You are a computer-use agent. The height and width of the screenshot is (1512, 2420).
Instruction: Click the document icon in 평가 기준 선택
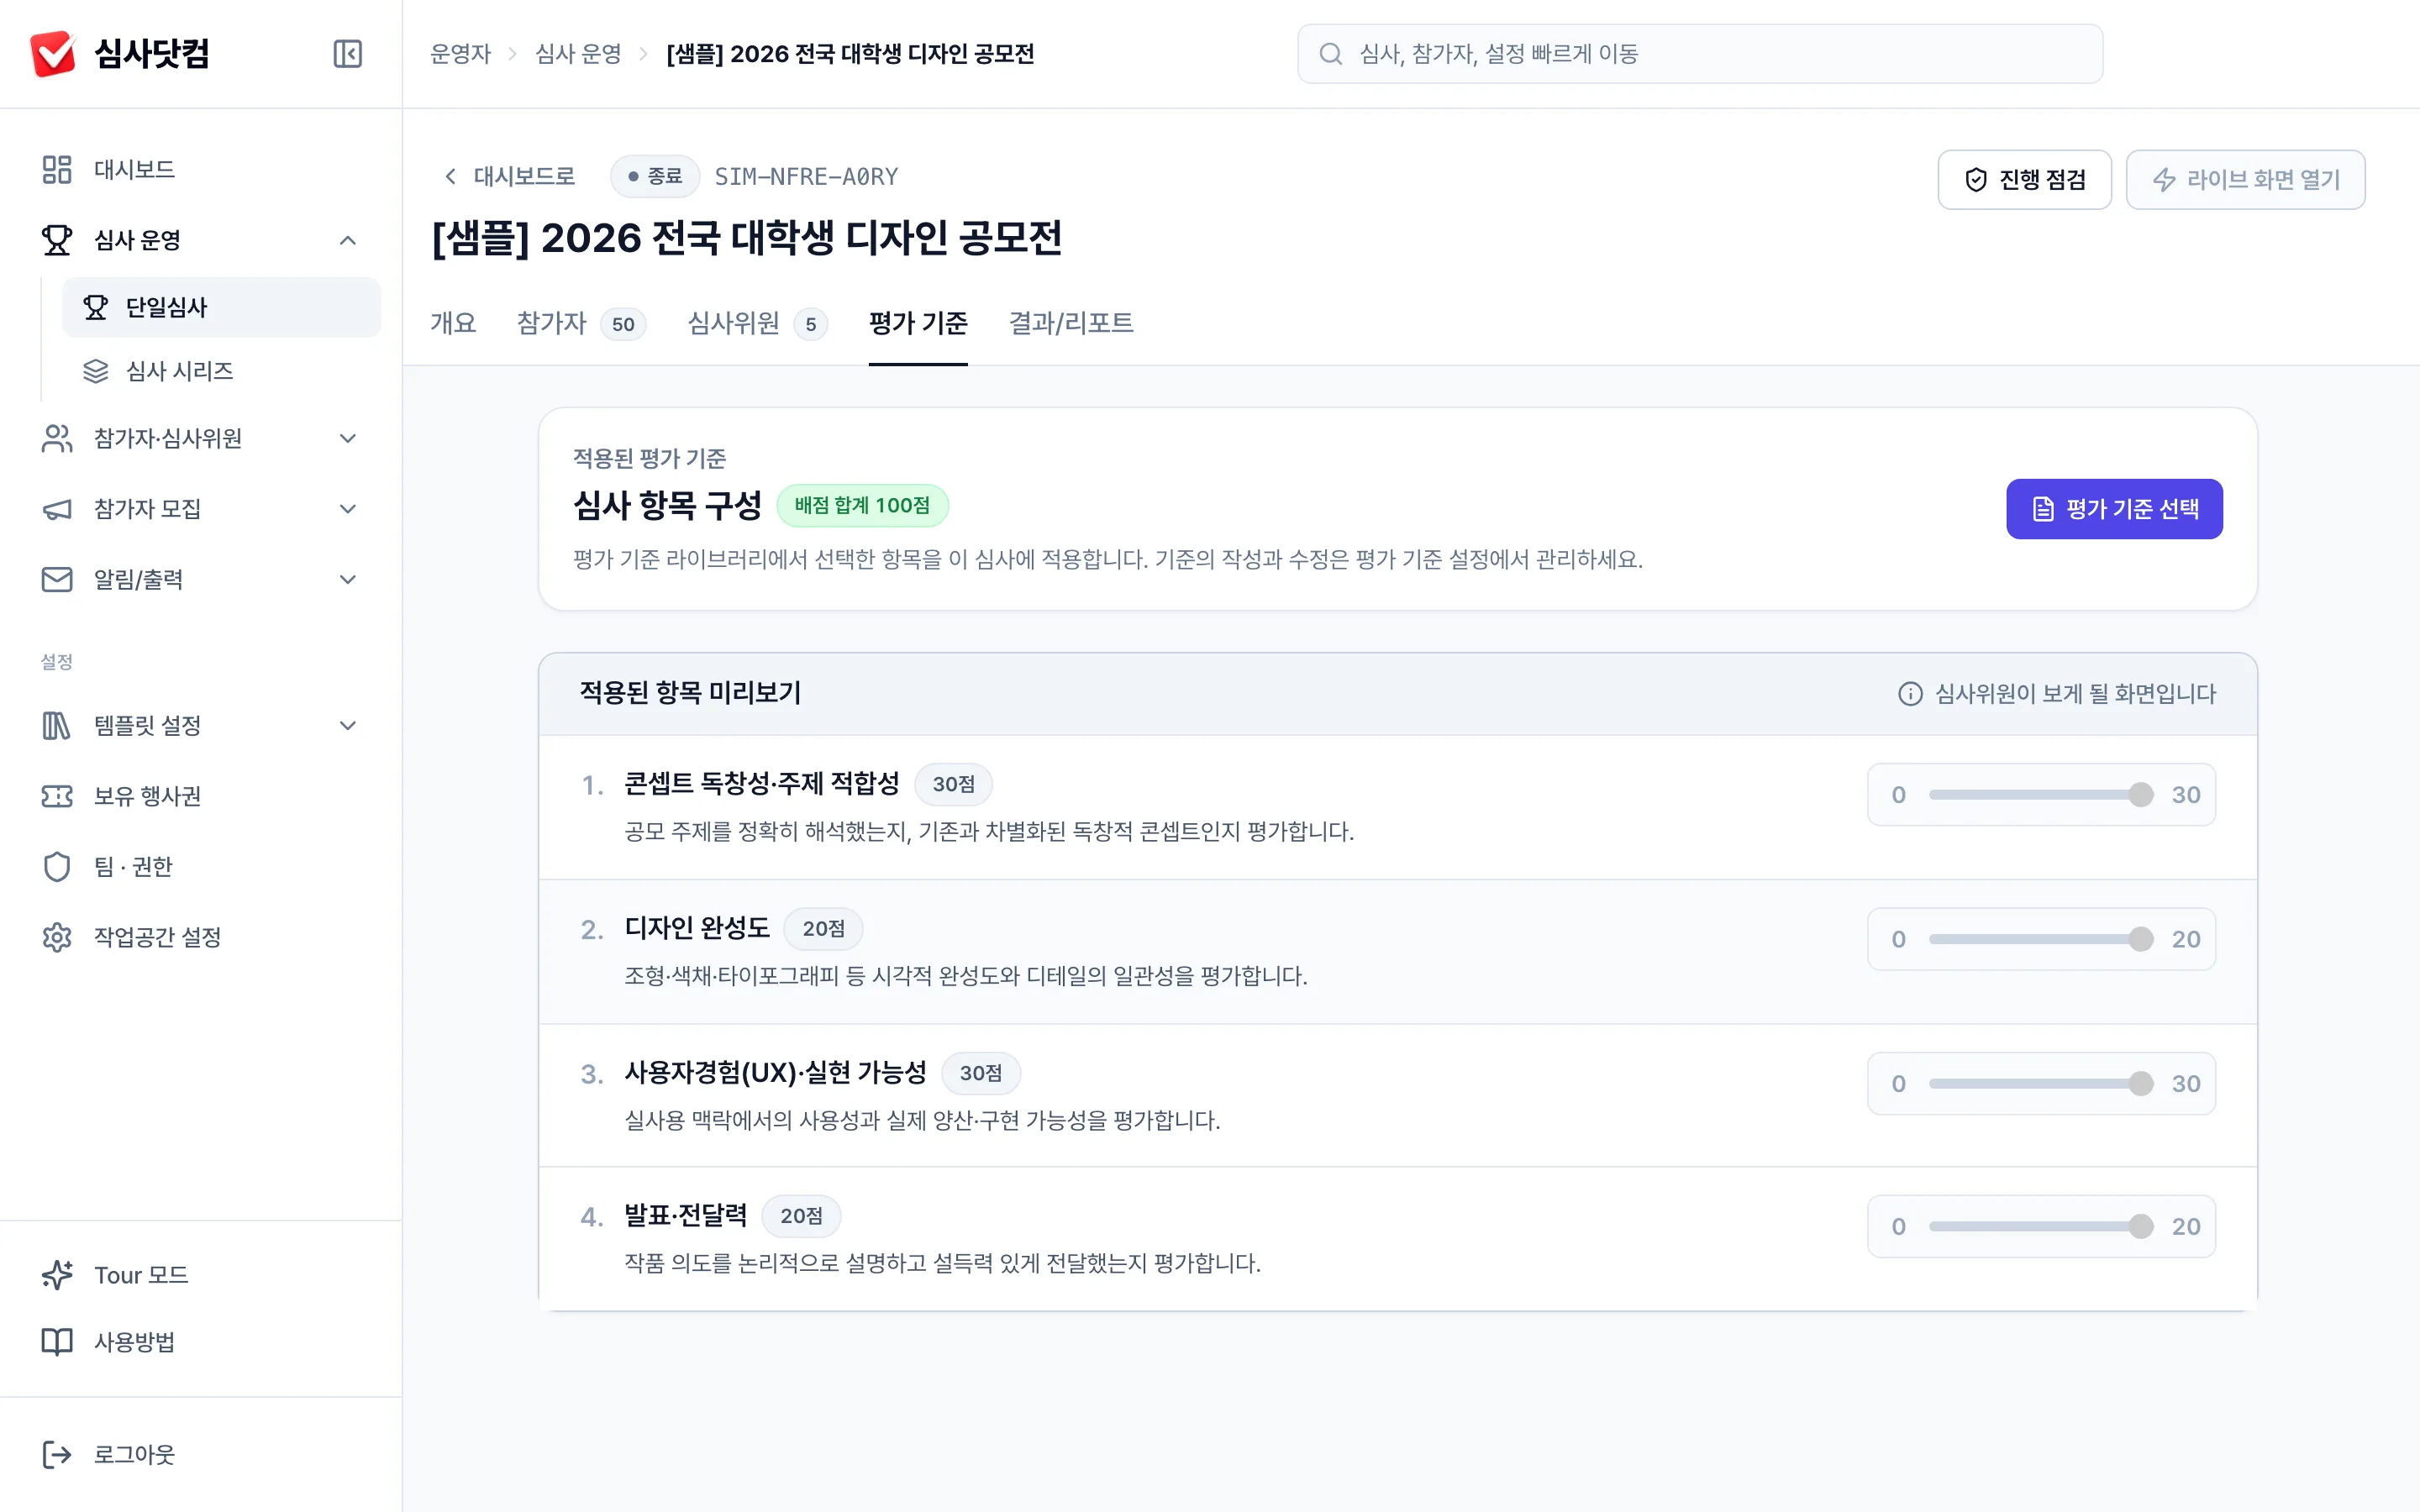click(2043, 509)
